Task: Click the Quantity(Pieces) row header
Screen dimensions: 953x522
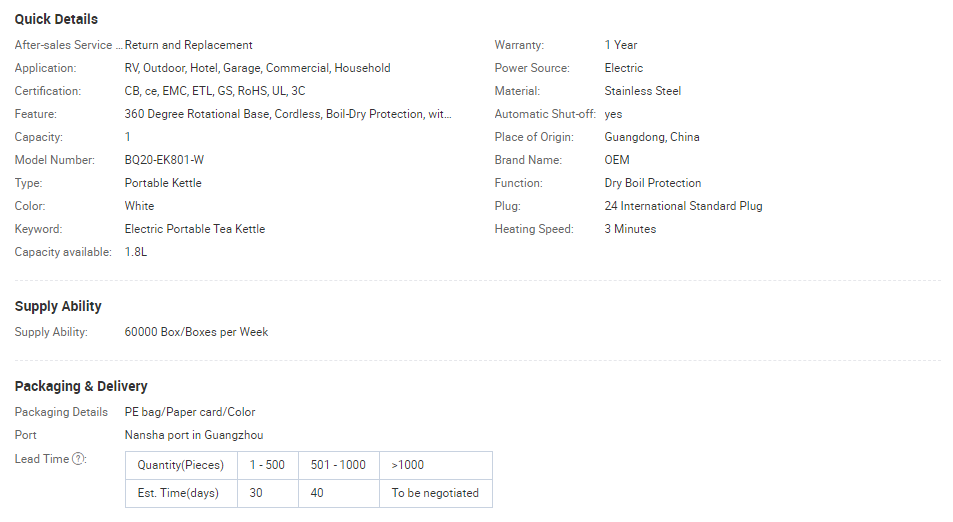Action: click(x=181, y=465)
